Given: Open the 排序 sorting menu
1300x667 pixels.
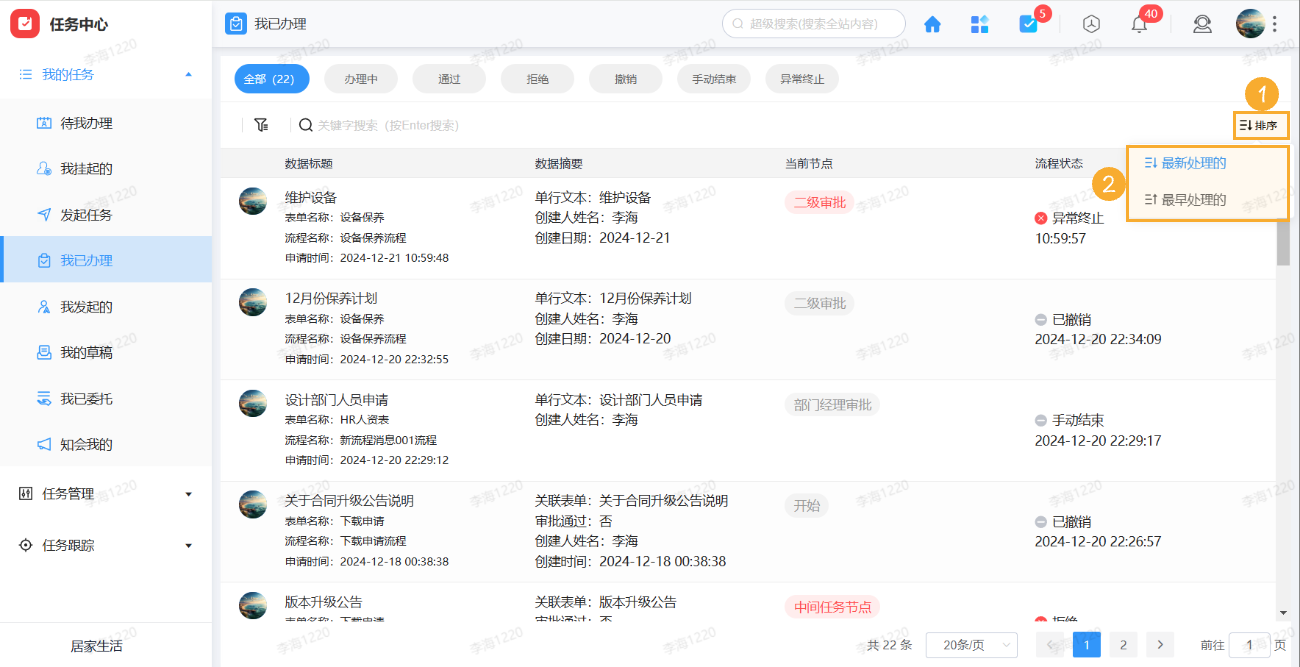Looking at the screenshot, I should click(x=1260, y=124).
